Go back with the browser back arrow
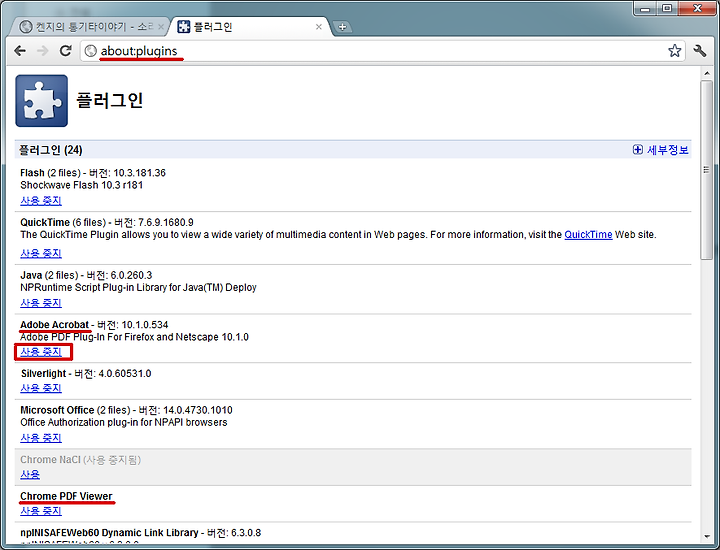The height and width of the screenshot is (550, 720). pos(20,51)
